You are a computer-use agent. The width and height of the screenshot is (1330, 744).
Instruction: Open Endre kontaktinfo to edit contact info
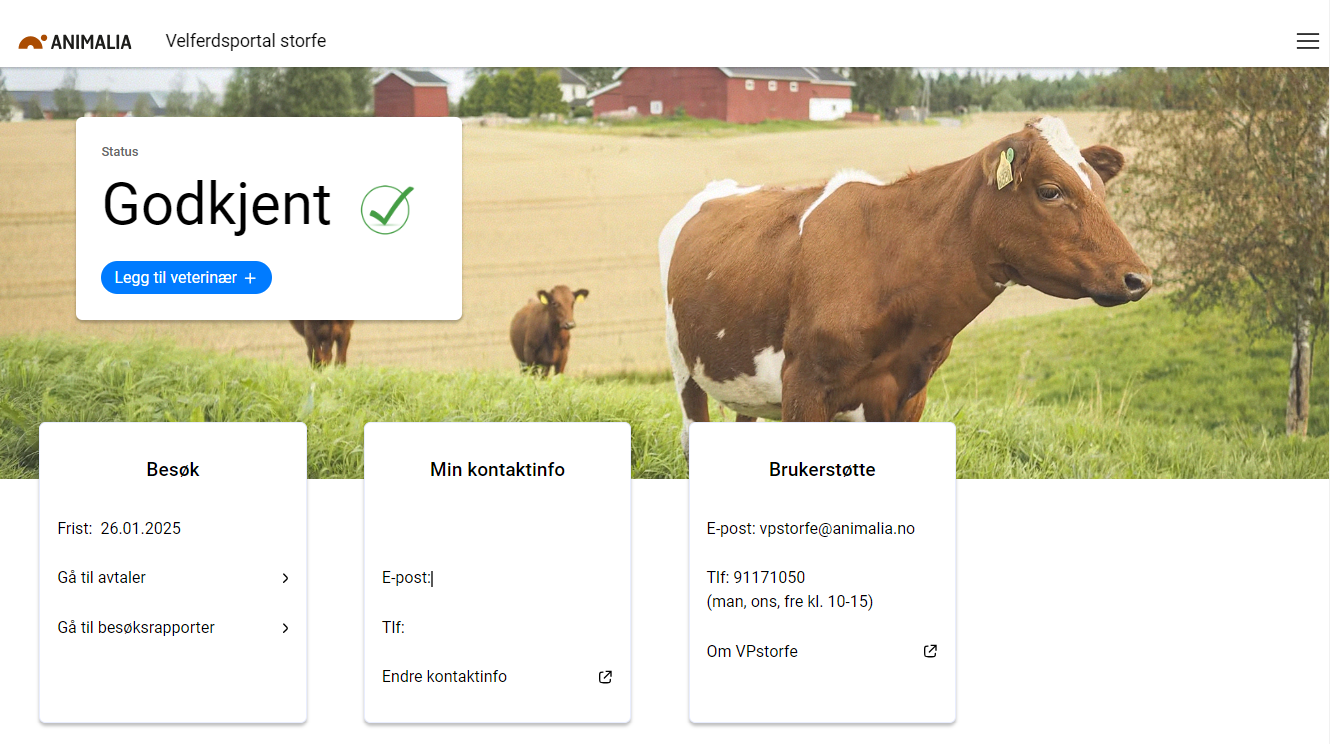point(497,677)
